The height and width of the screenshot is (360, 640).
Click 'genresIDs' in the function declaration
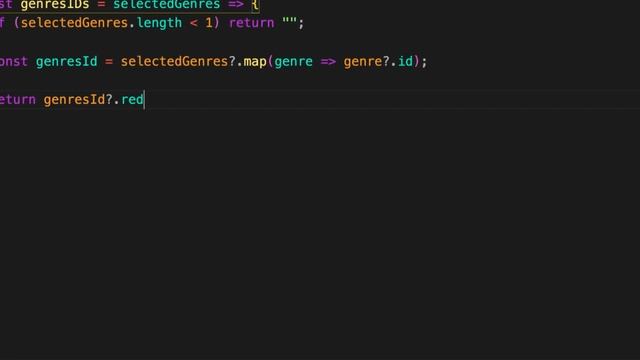click(x=55, y=4)
